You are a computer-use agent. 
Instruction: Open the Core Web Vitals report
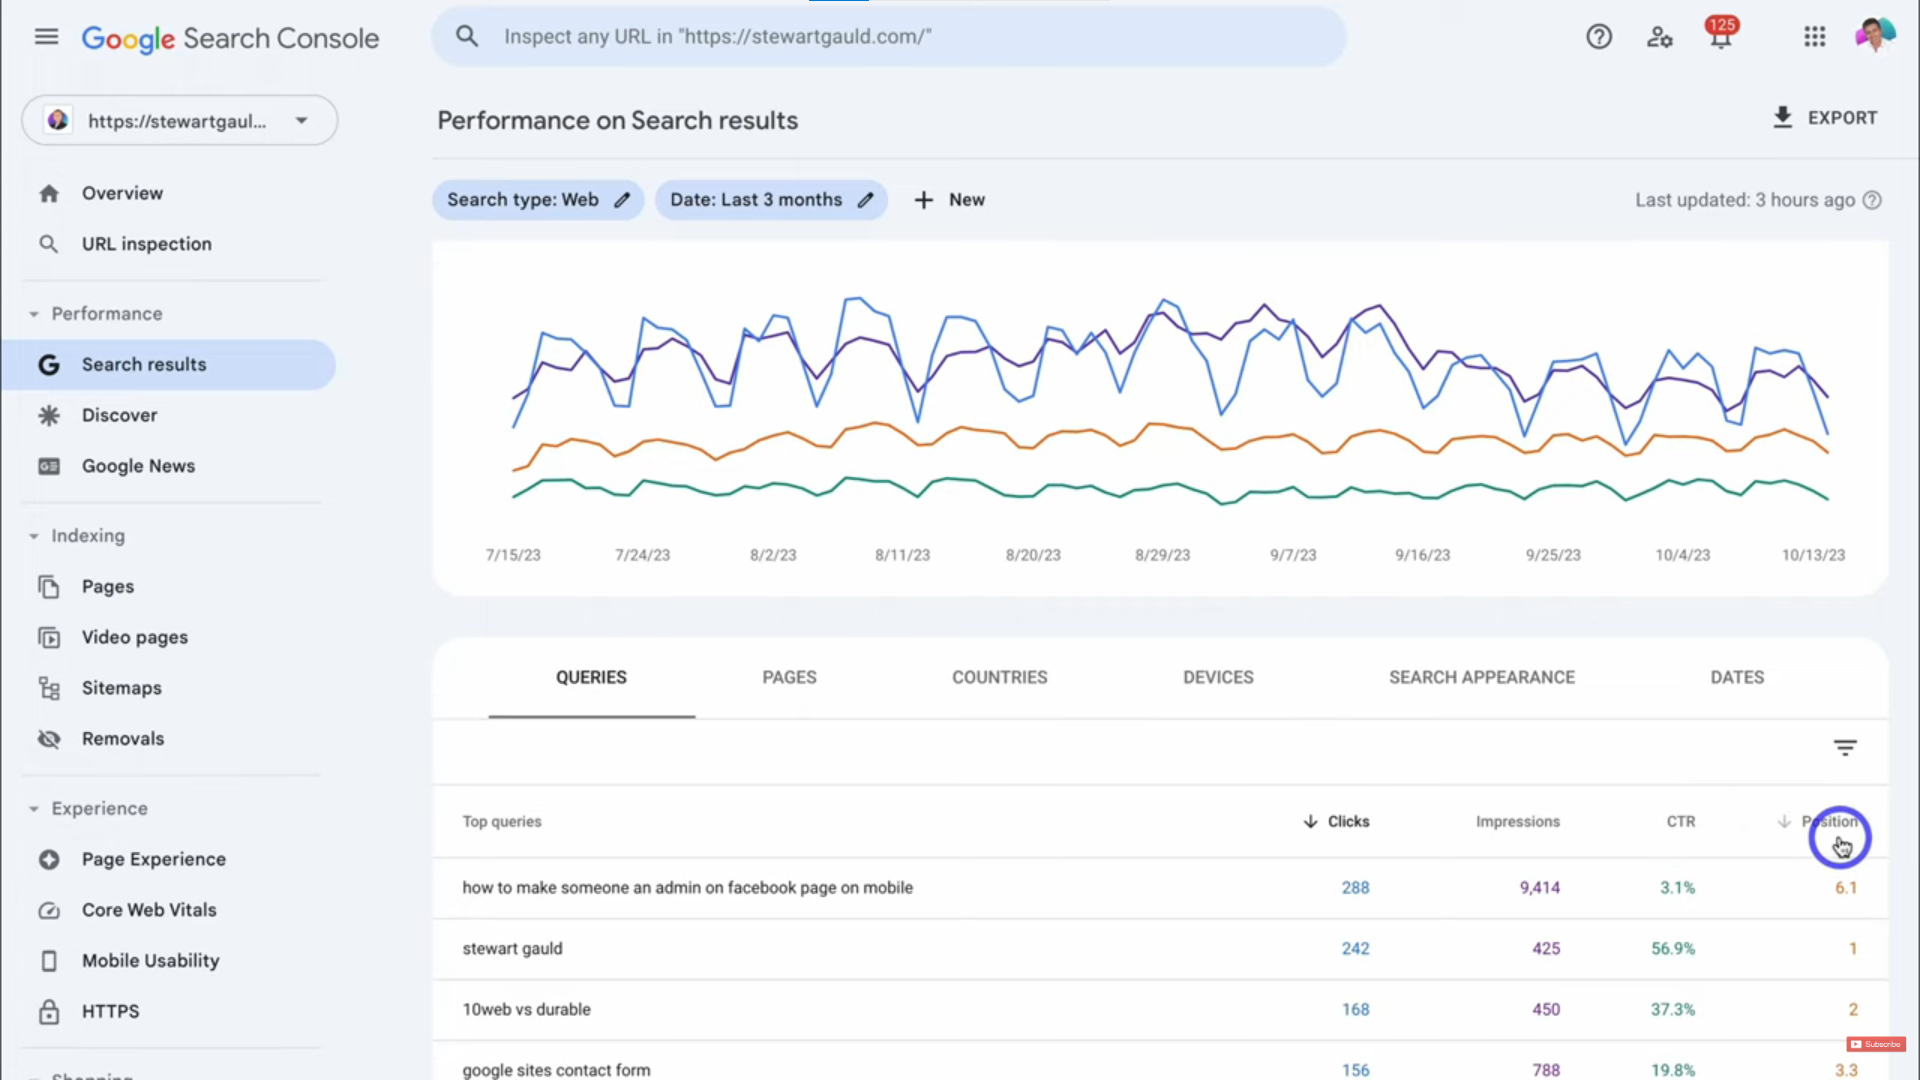tap(149, 910)
